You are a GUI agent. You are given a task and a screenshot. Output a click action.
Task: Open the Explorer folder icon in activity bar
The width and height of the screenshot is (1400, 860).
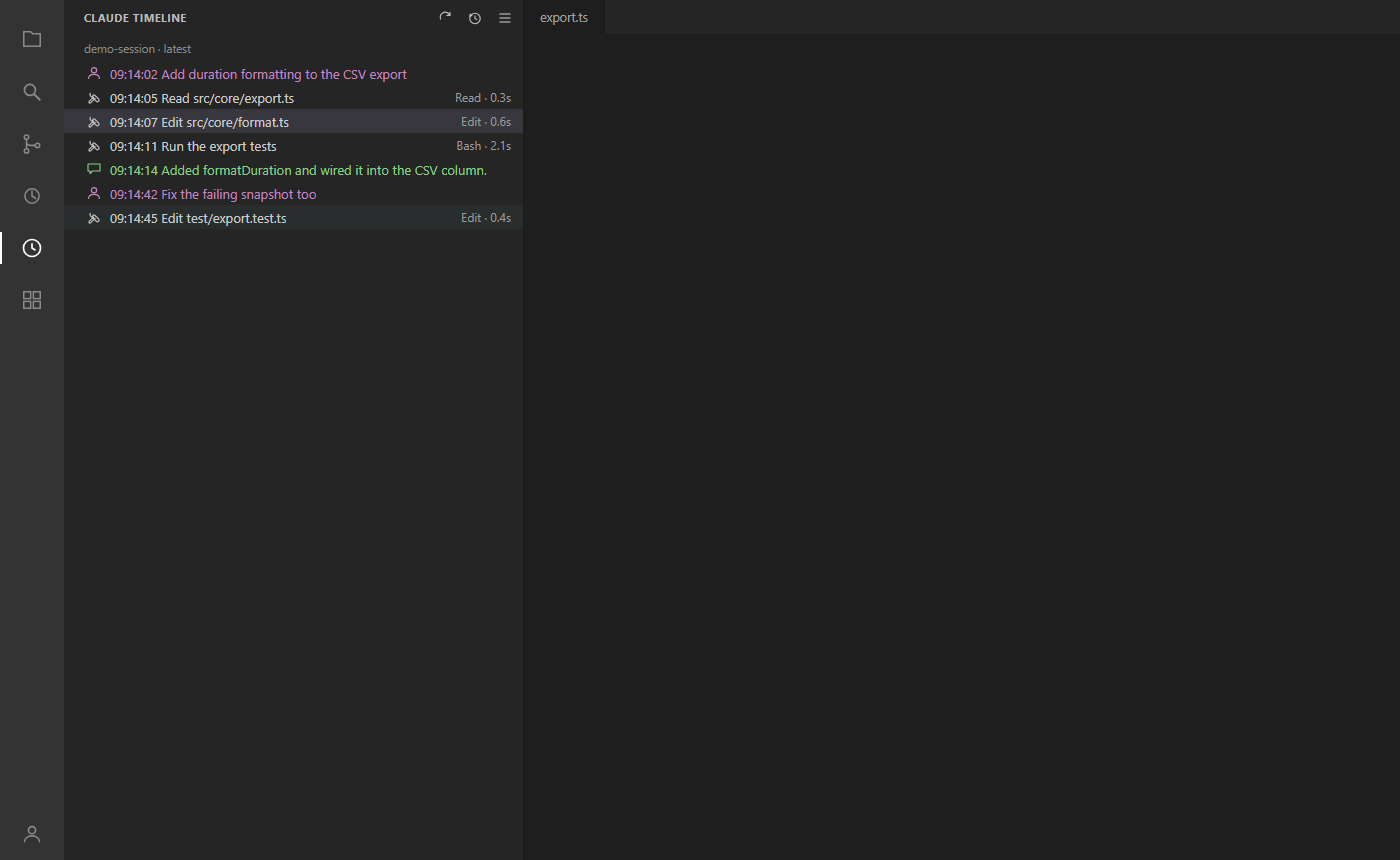32,40
